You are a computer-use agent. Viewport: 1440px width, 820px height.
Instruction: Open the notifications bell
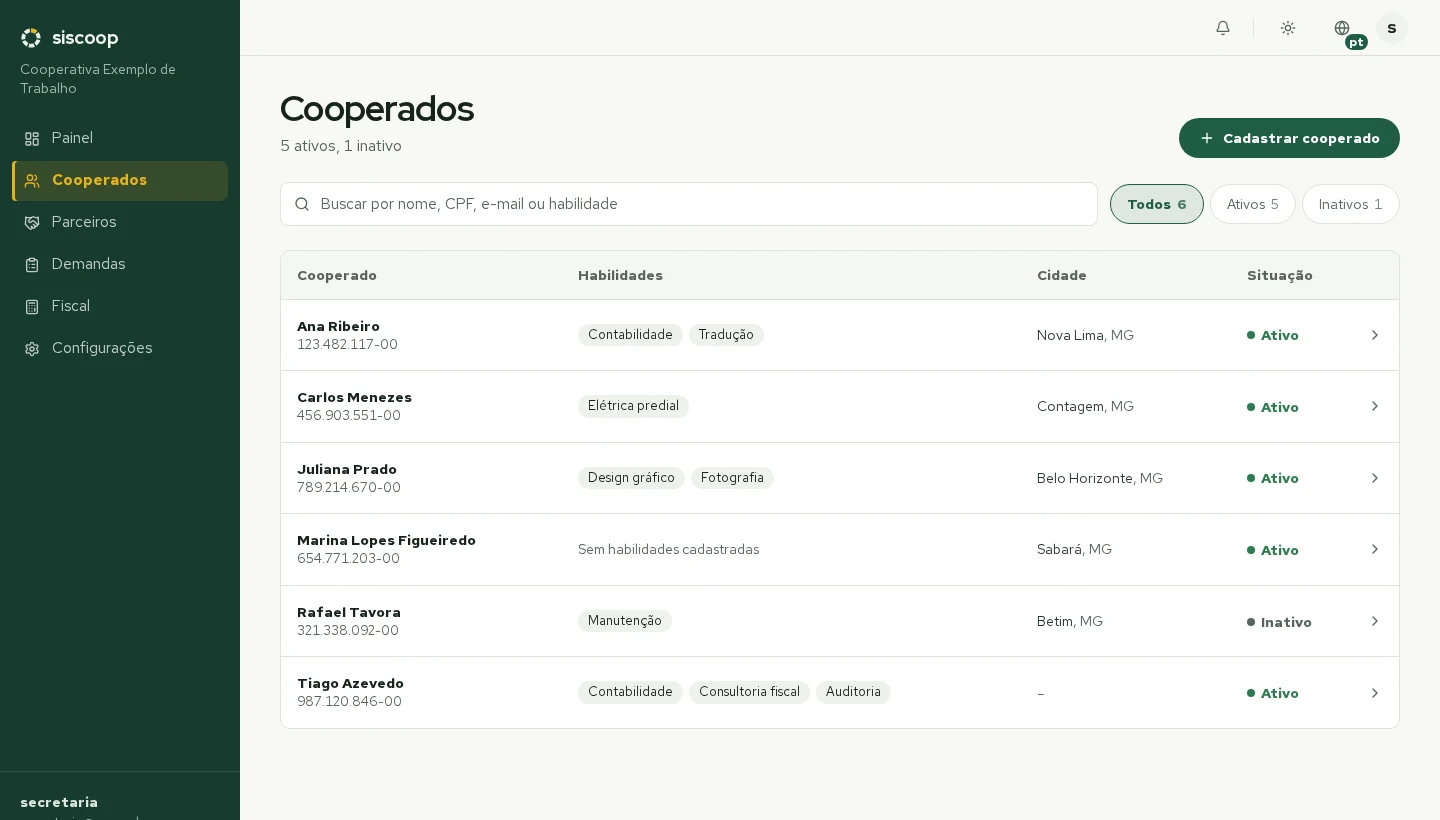click(x=1223, y=28)
